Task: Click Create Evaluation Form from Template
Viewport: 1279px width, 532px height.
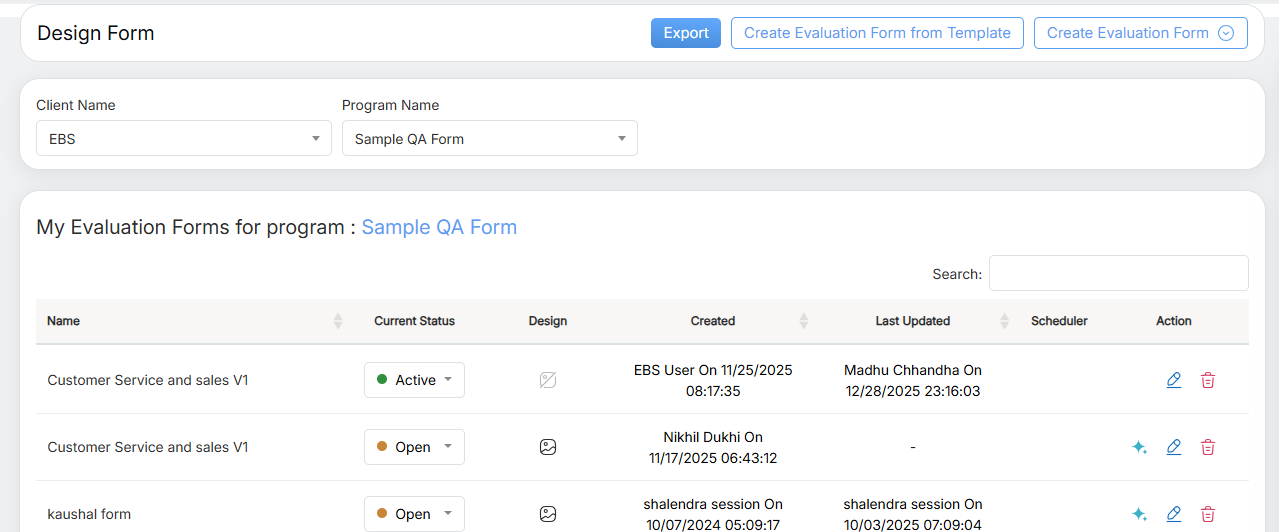Action: pyautogui.click(x=877, y=33)
